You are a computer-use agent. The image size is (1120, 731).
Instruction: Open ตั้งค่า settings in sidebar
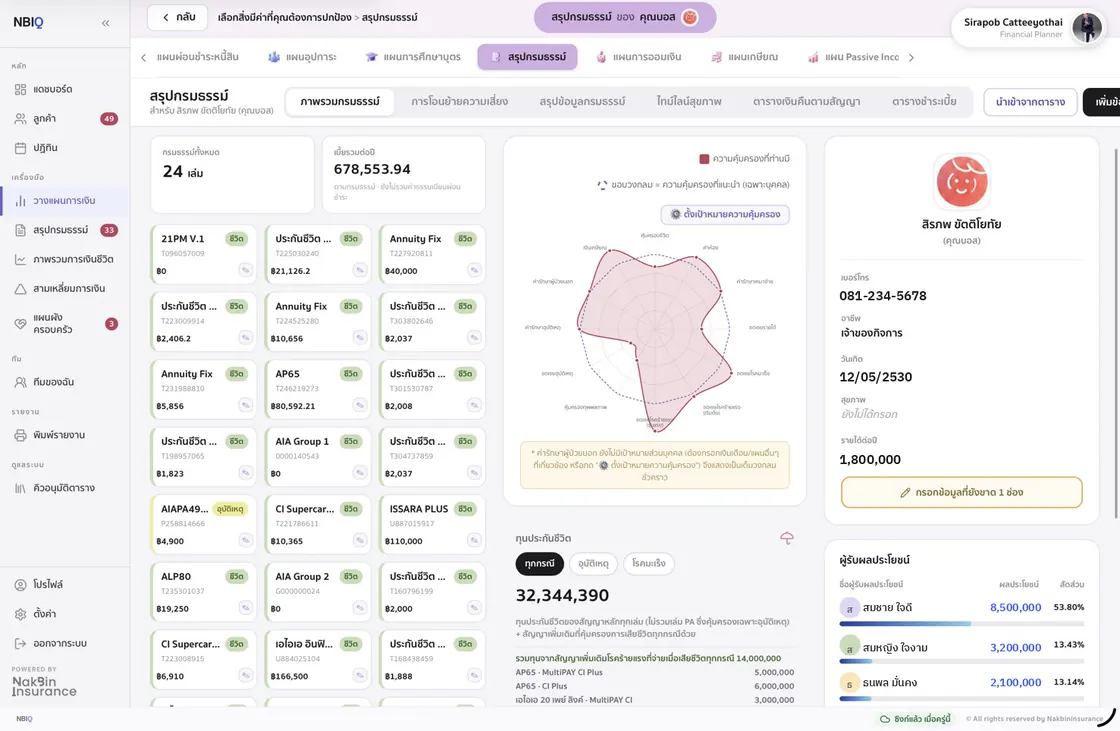[x=64, y=614]
